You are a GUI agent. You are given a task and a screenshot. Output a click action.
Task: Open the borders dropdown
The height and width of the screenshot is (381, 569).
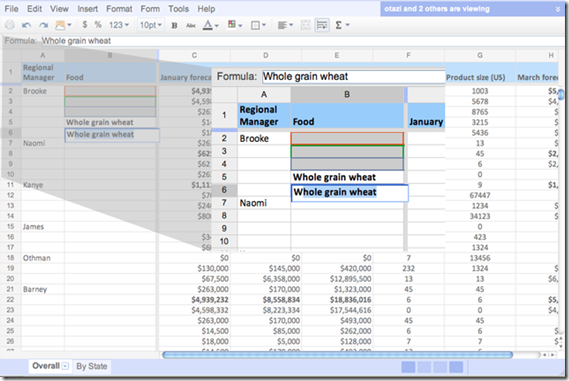(258, 25)
